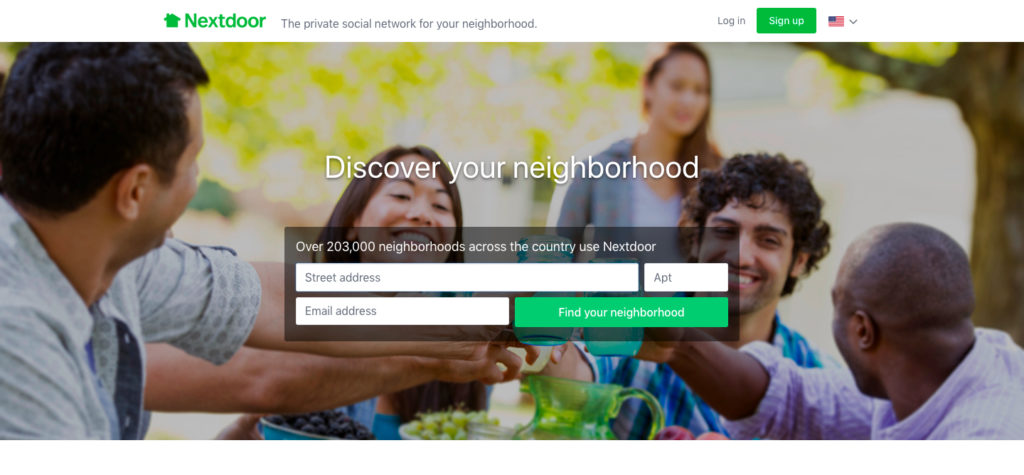Focus the Email address input field
The width and height of the screenshot is (1024, 475).
[402, 311]
